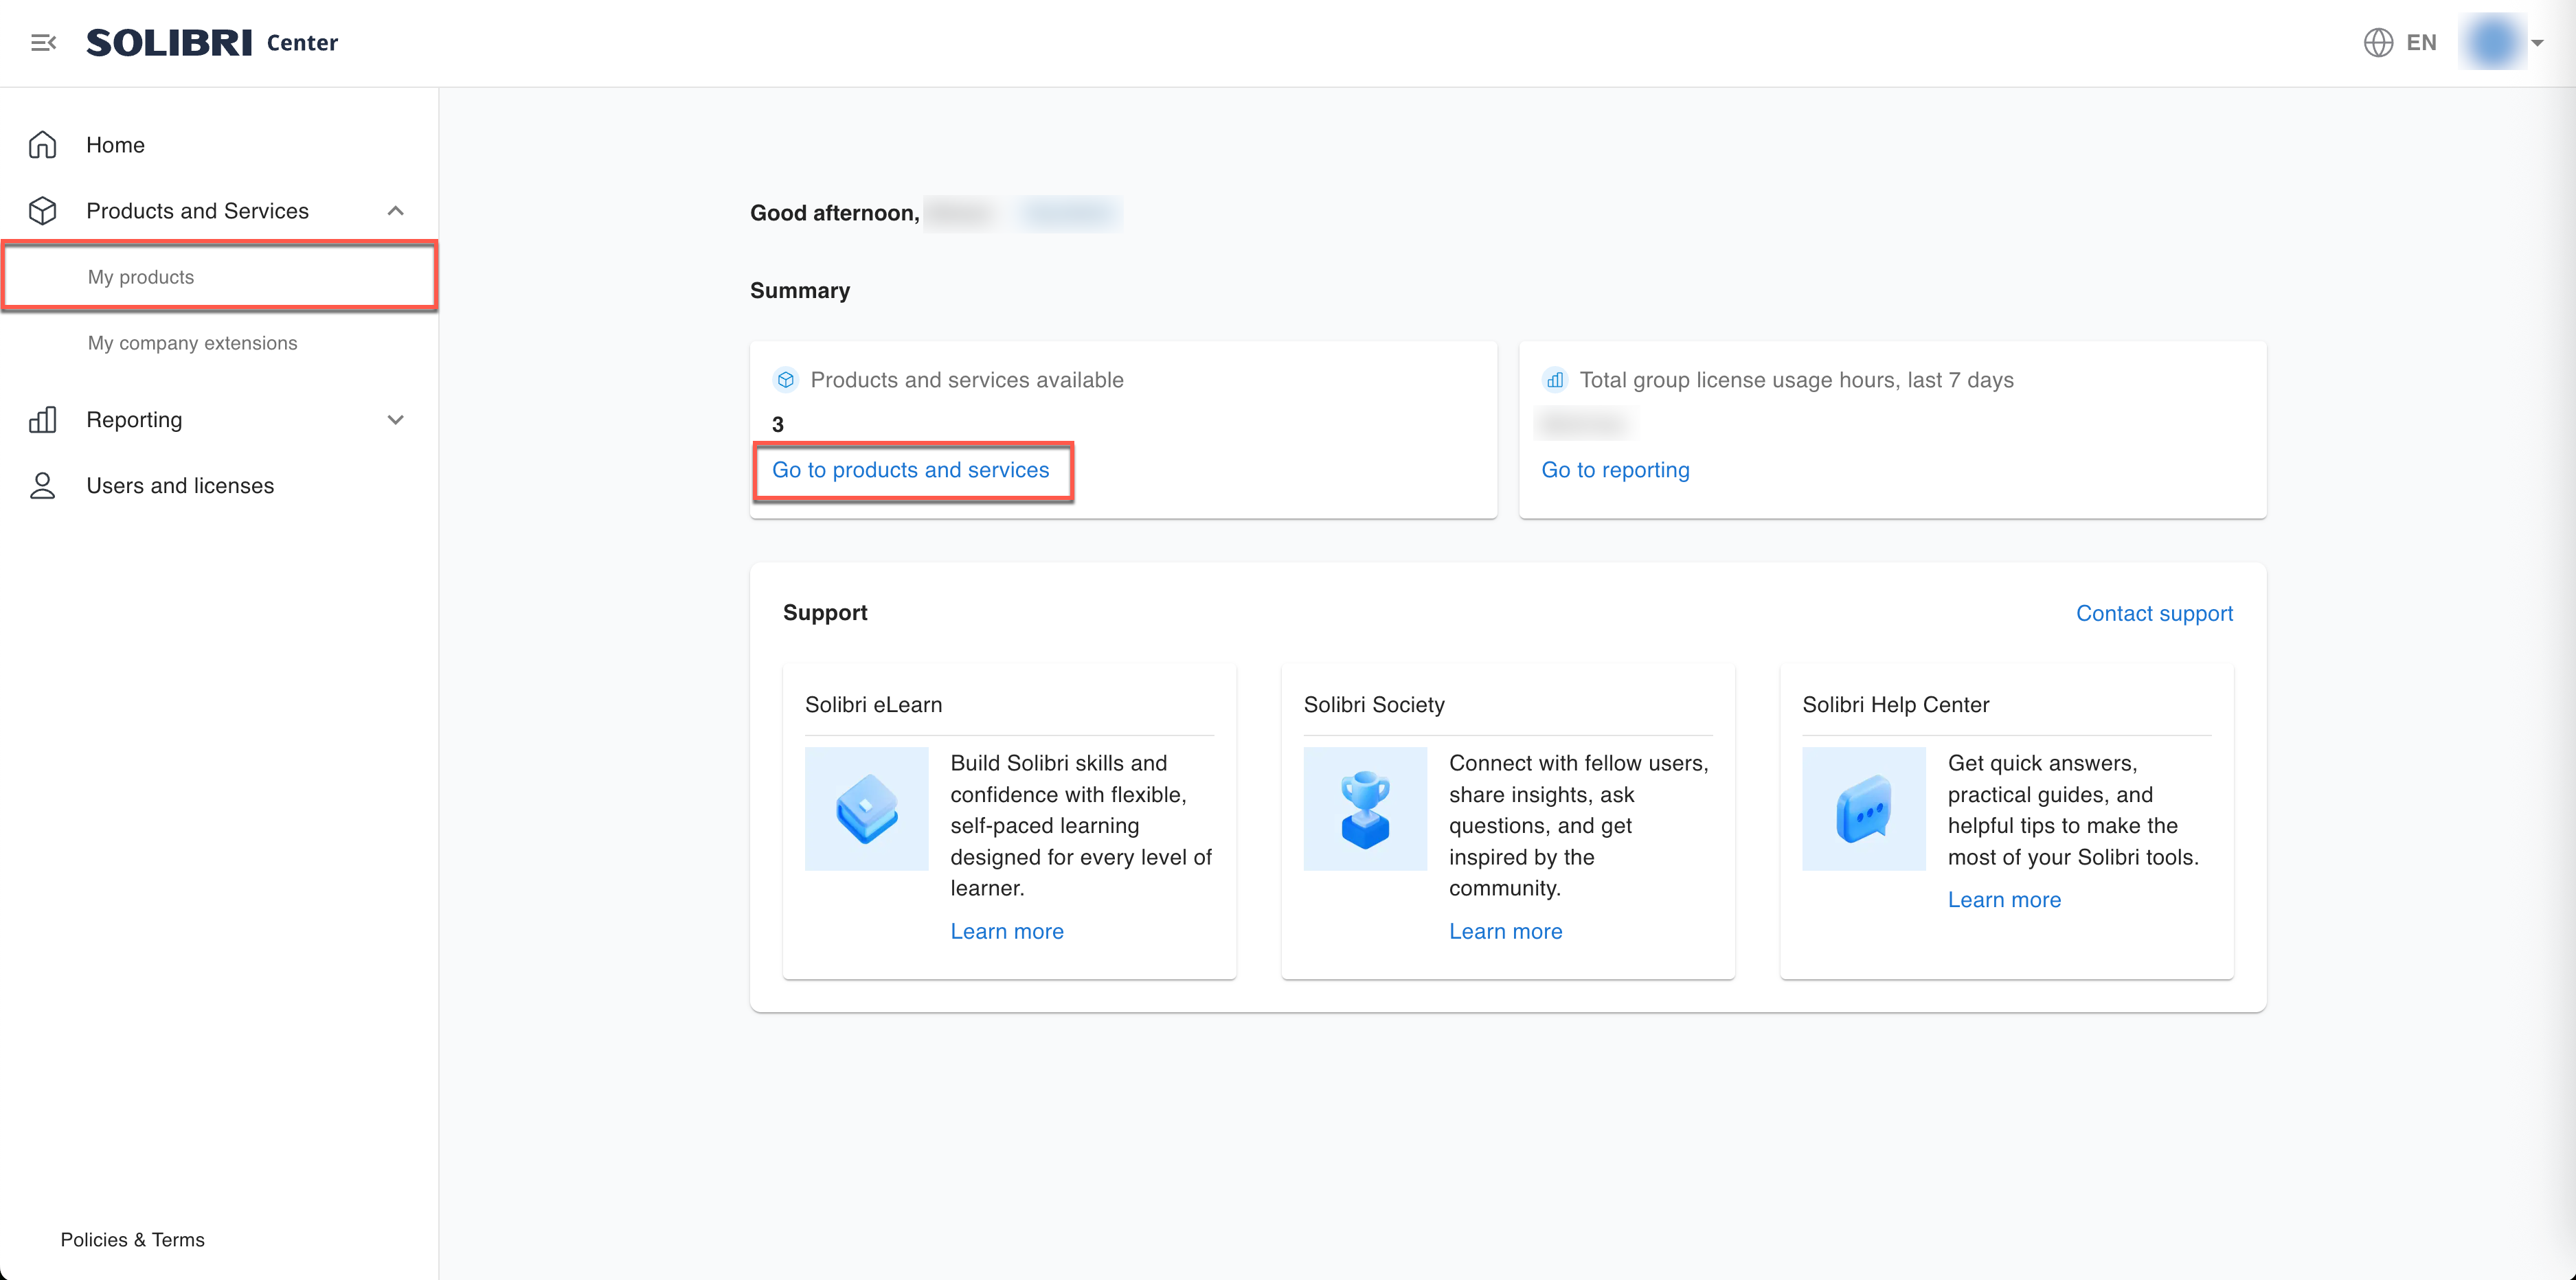Open the language selector globe icon

click(x=2378, y=42)
